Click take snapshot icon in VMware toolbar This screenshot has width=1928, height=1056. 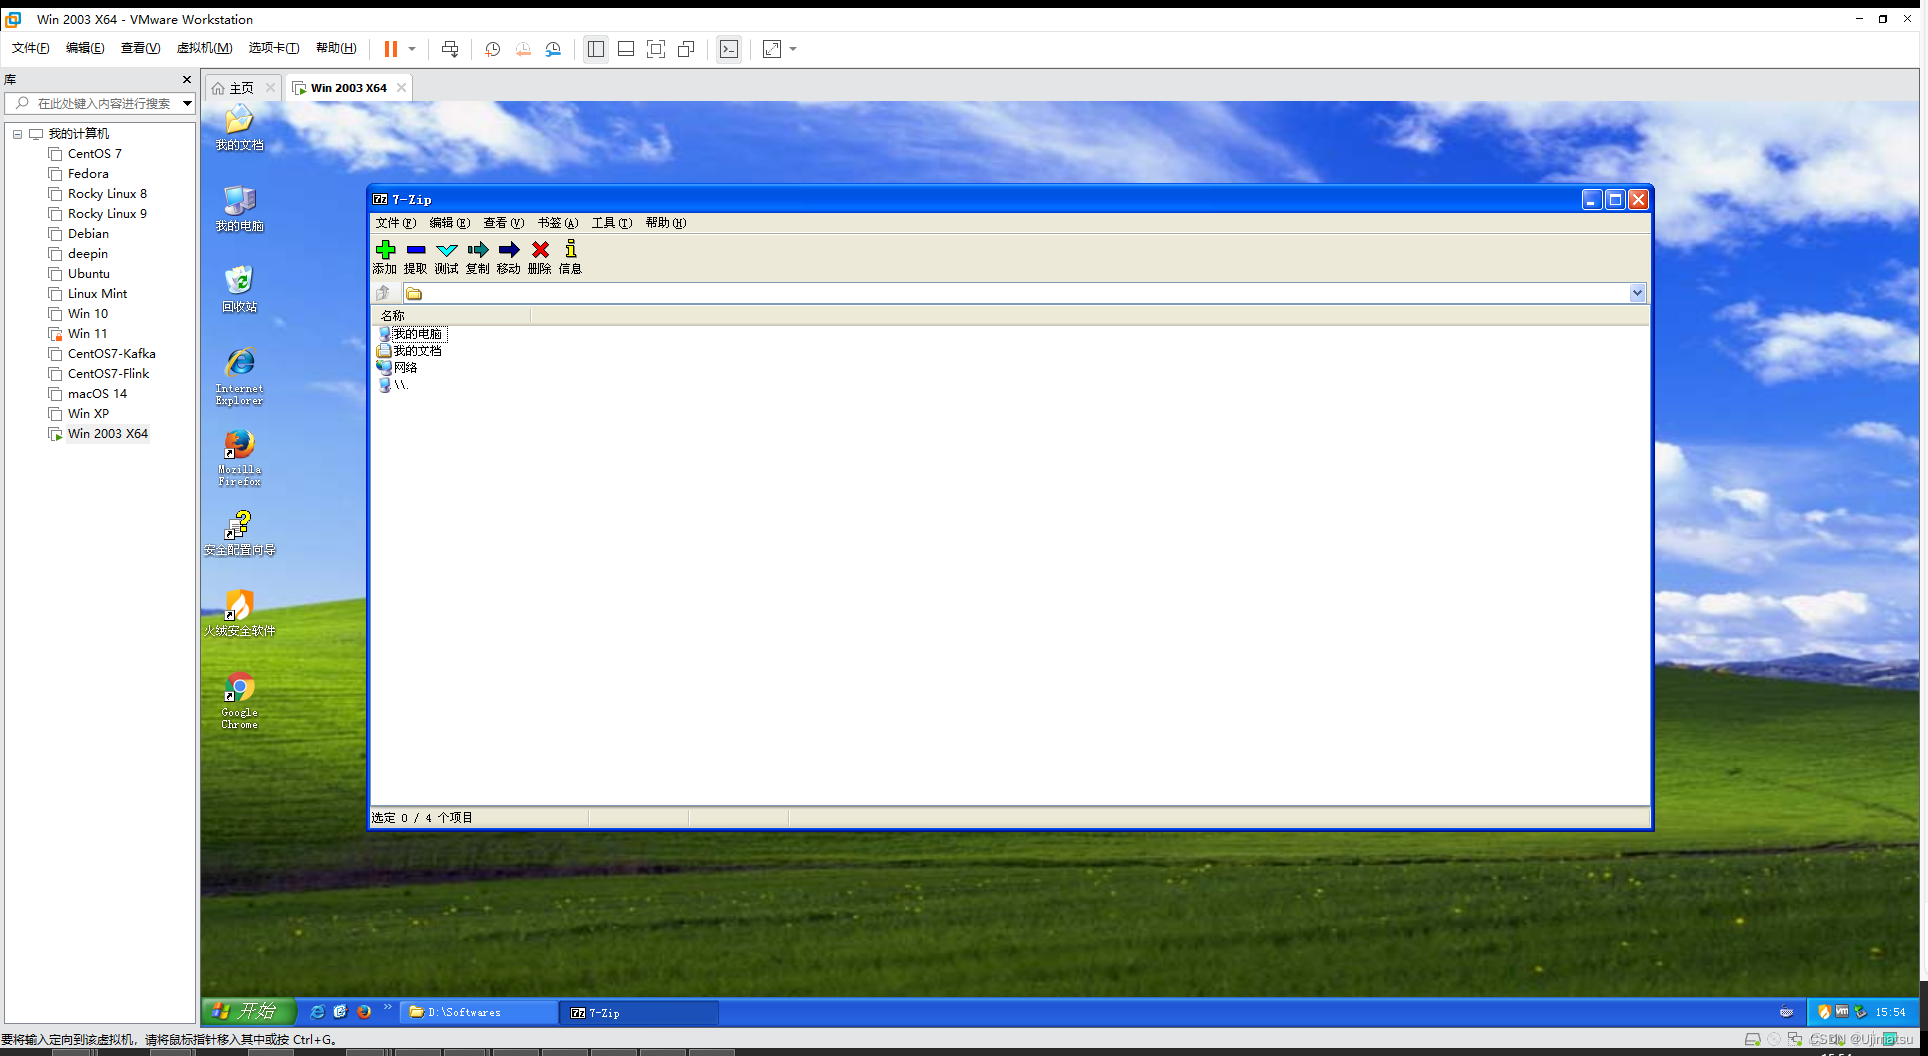[x=493, y=49]
